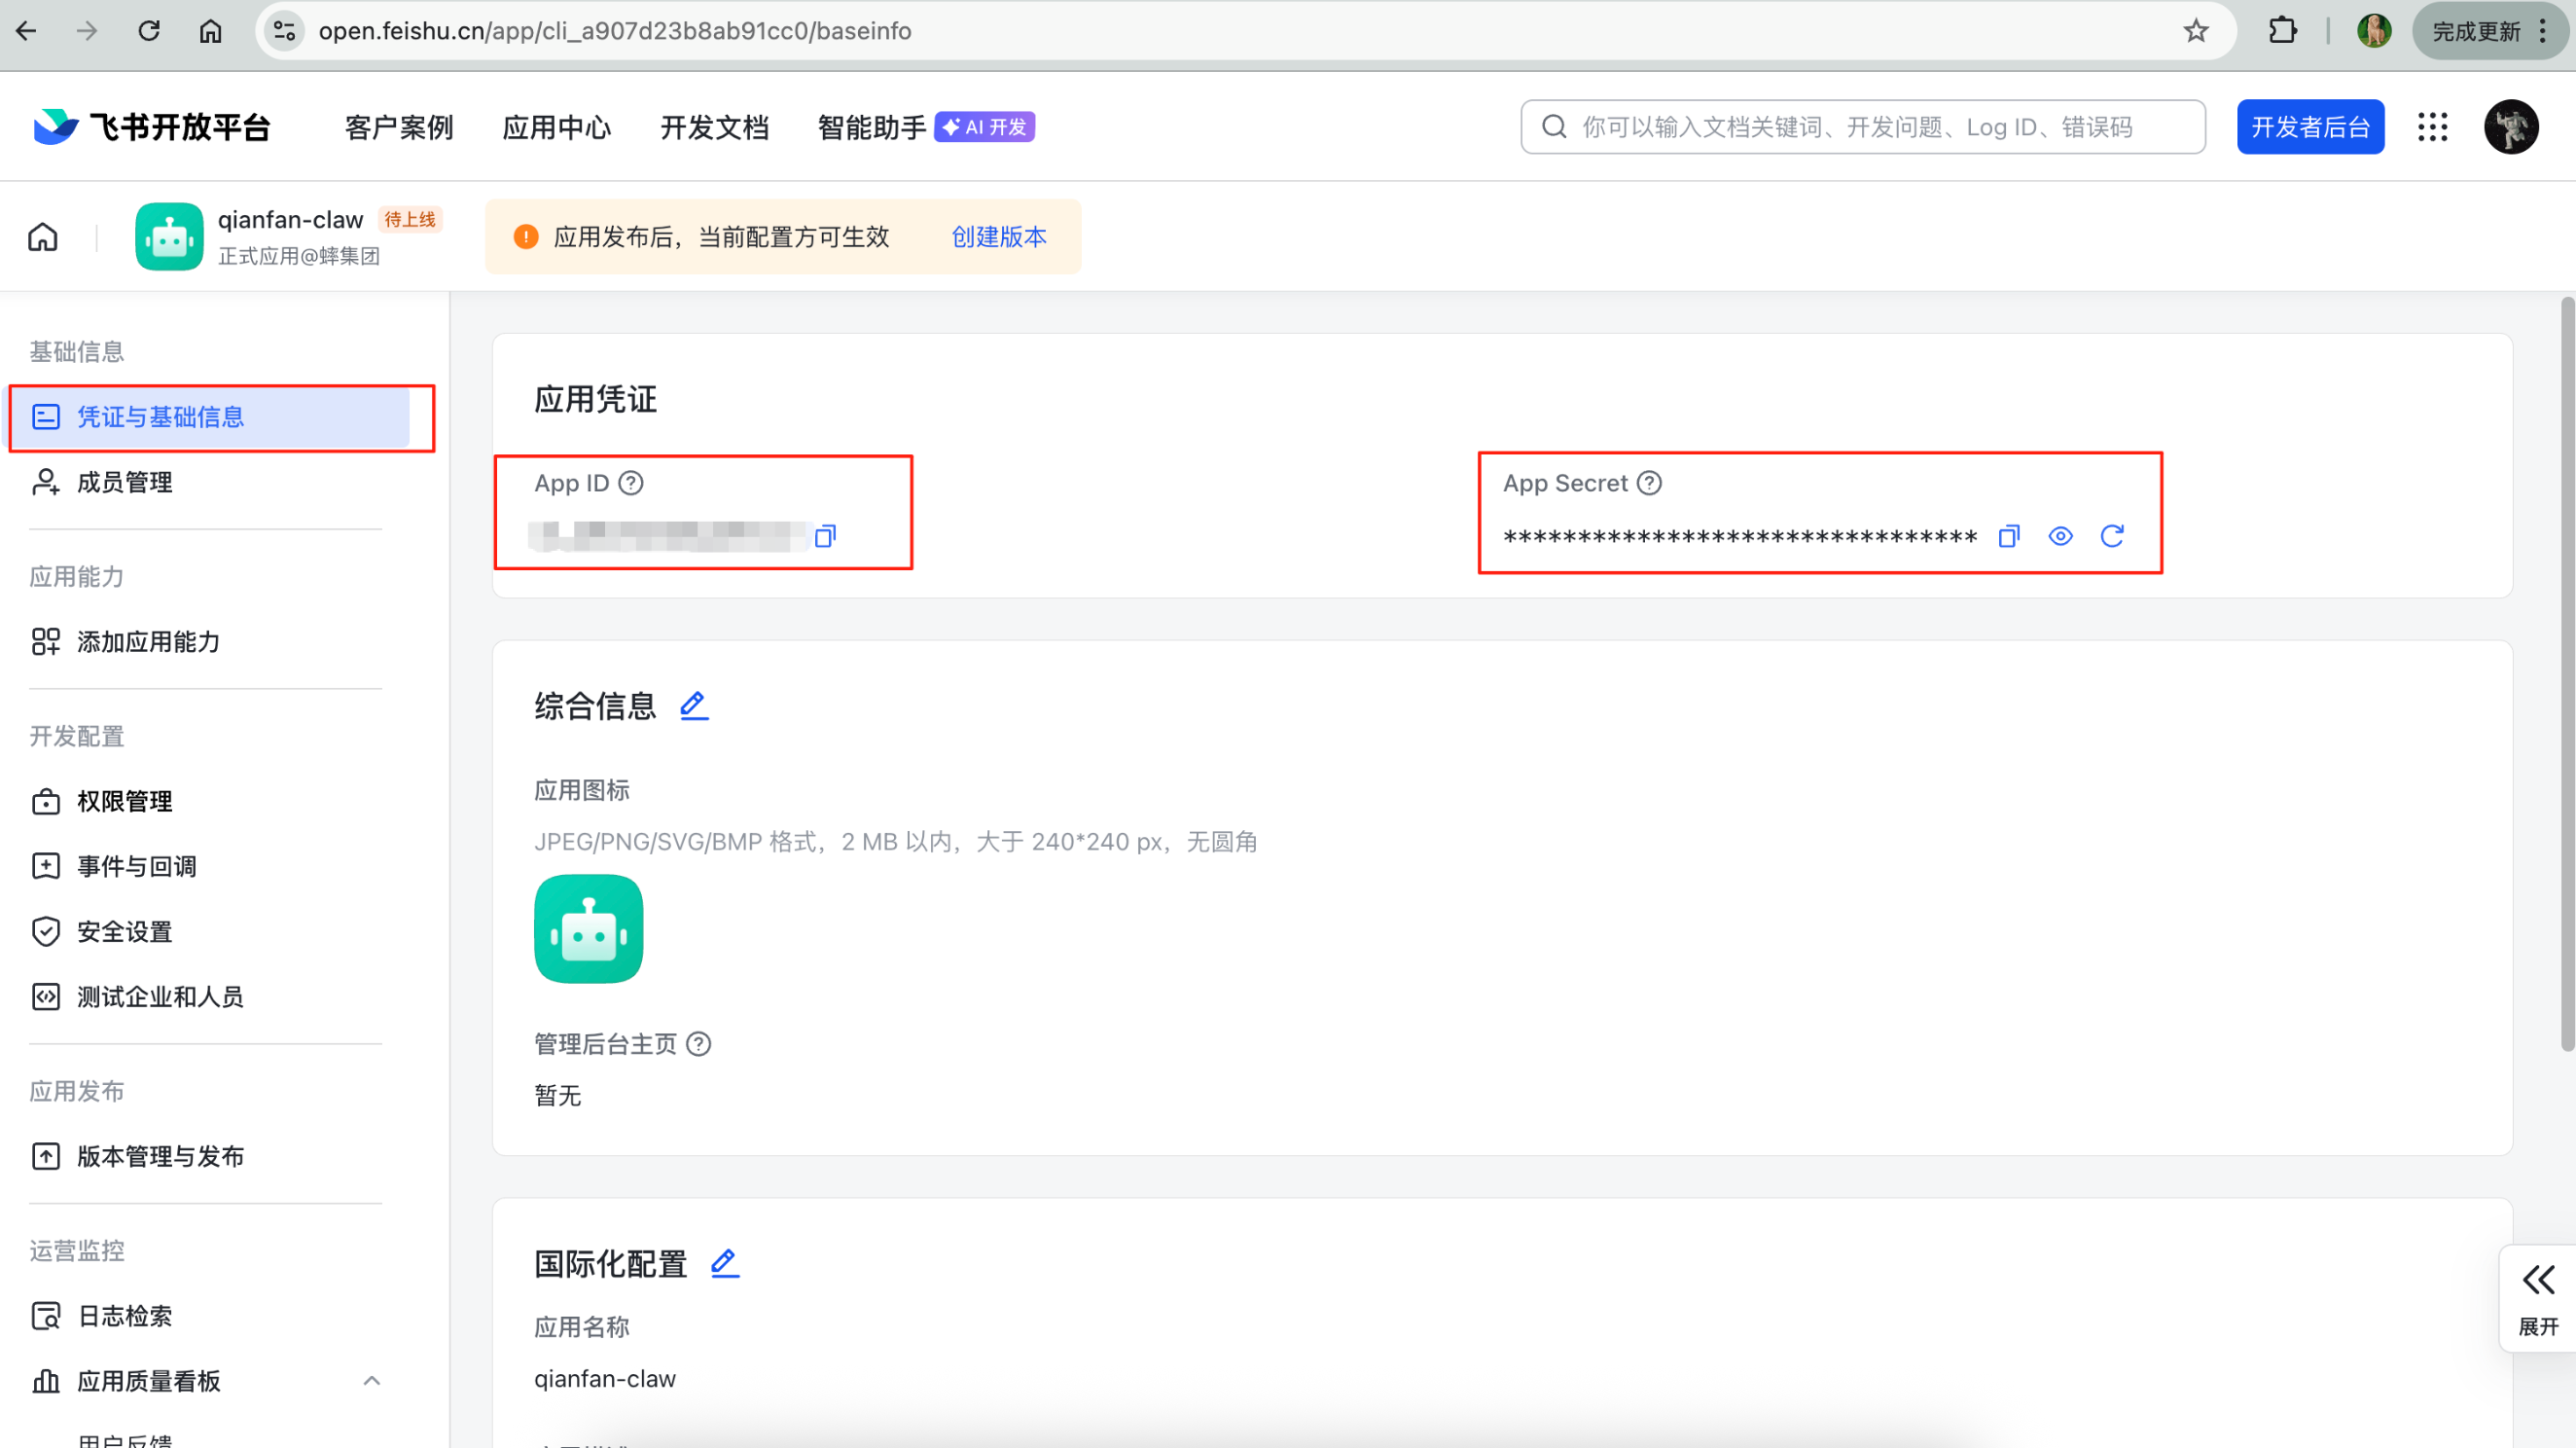Open 事件与回调 in sidebar
This screenshot has height=1448, width=2576.
[136, 866]
